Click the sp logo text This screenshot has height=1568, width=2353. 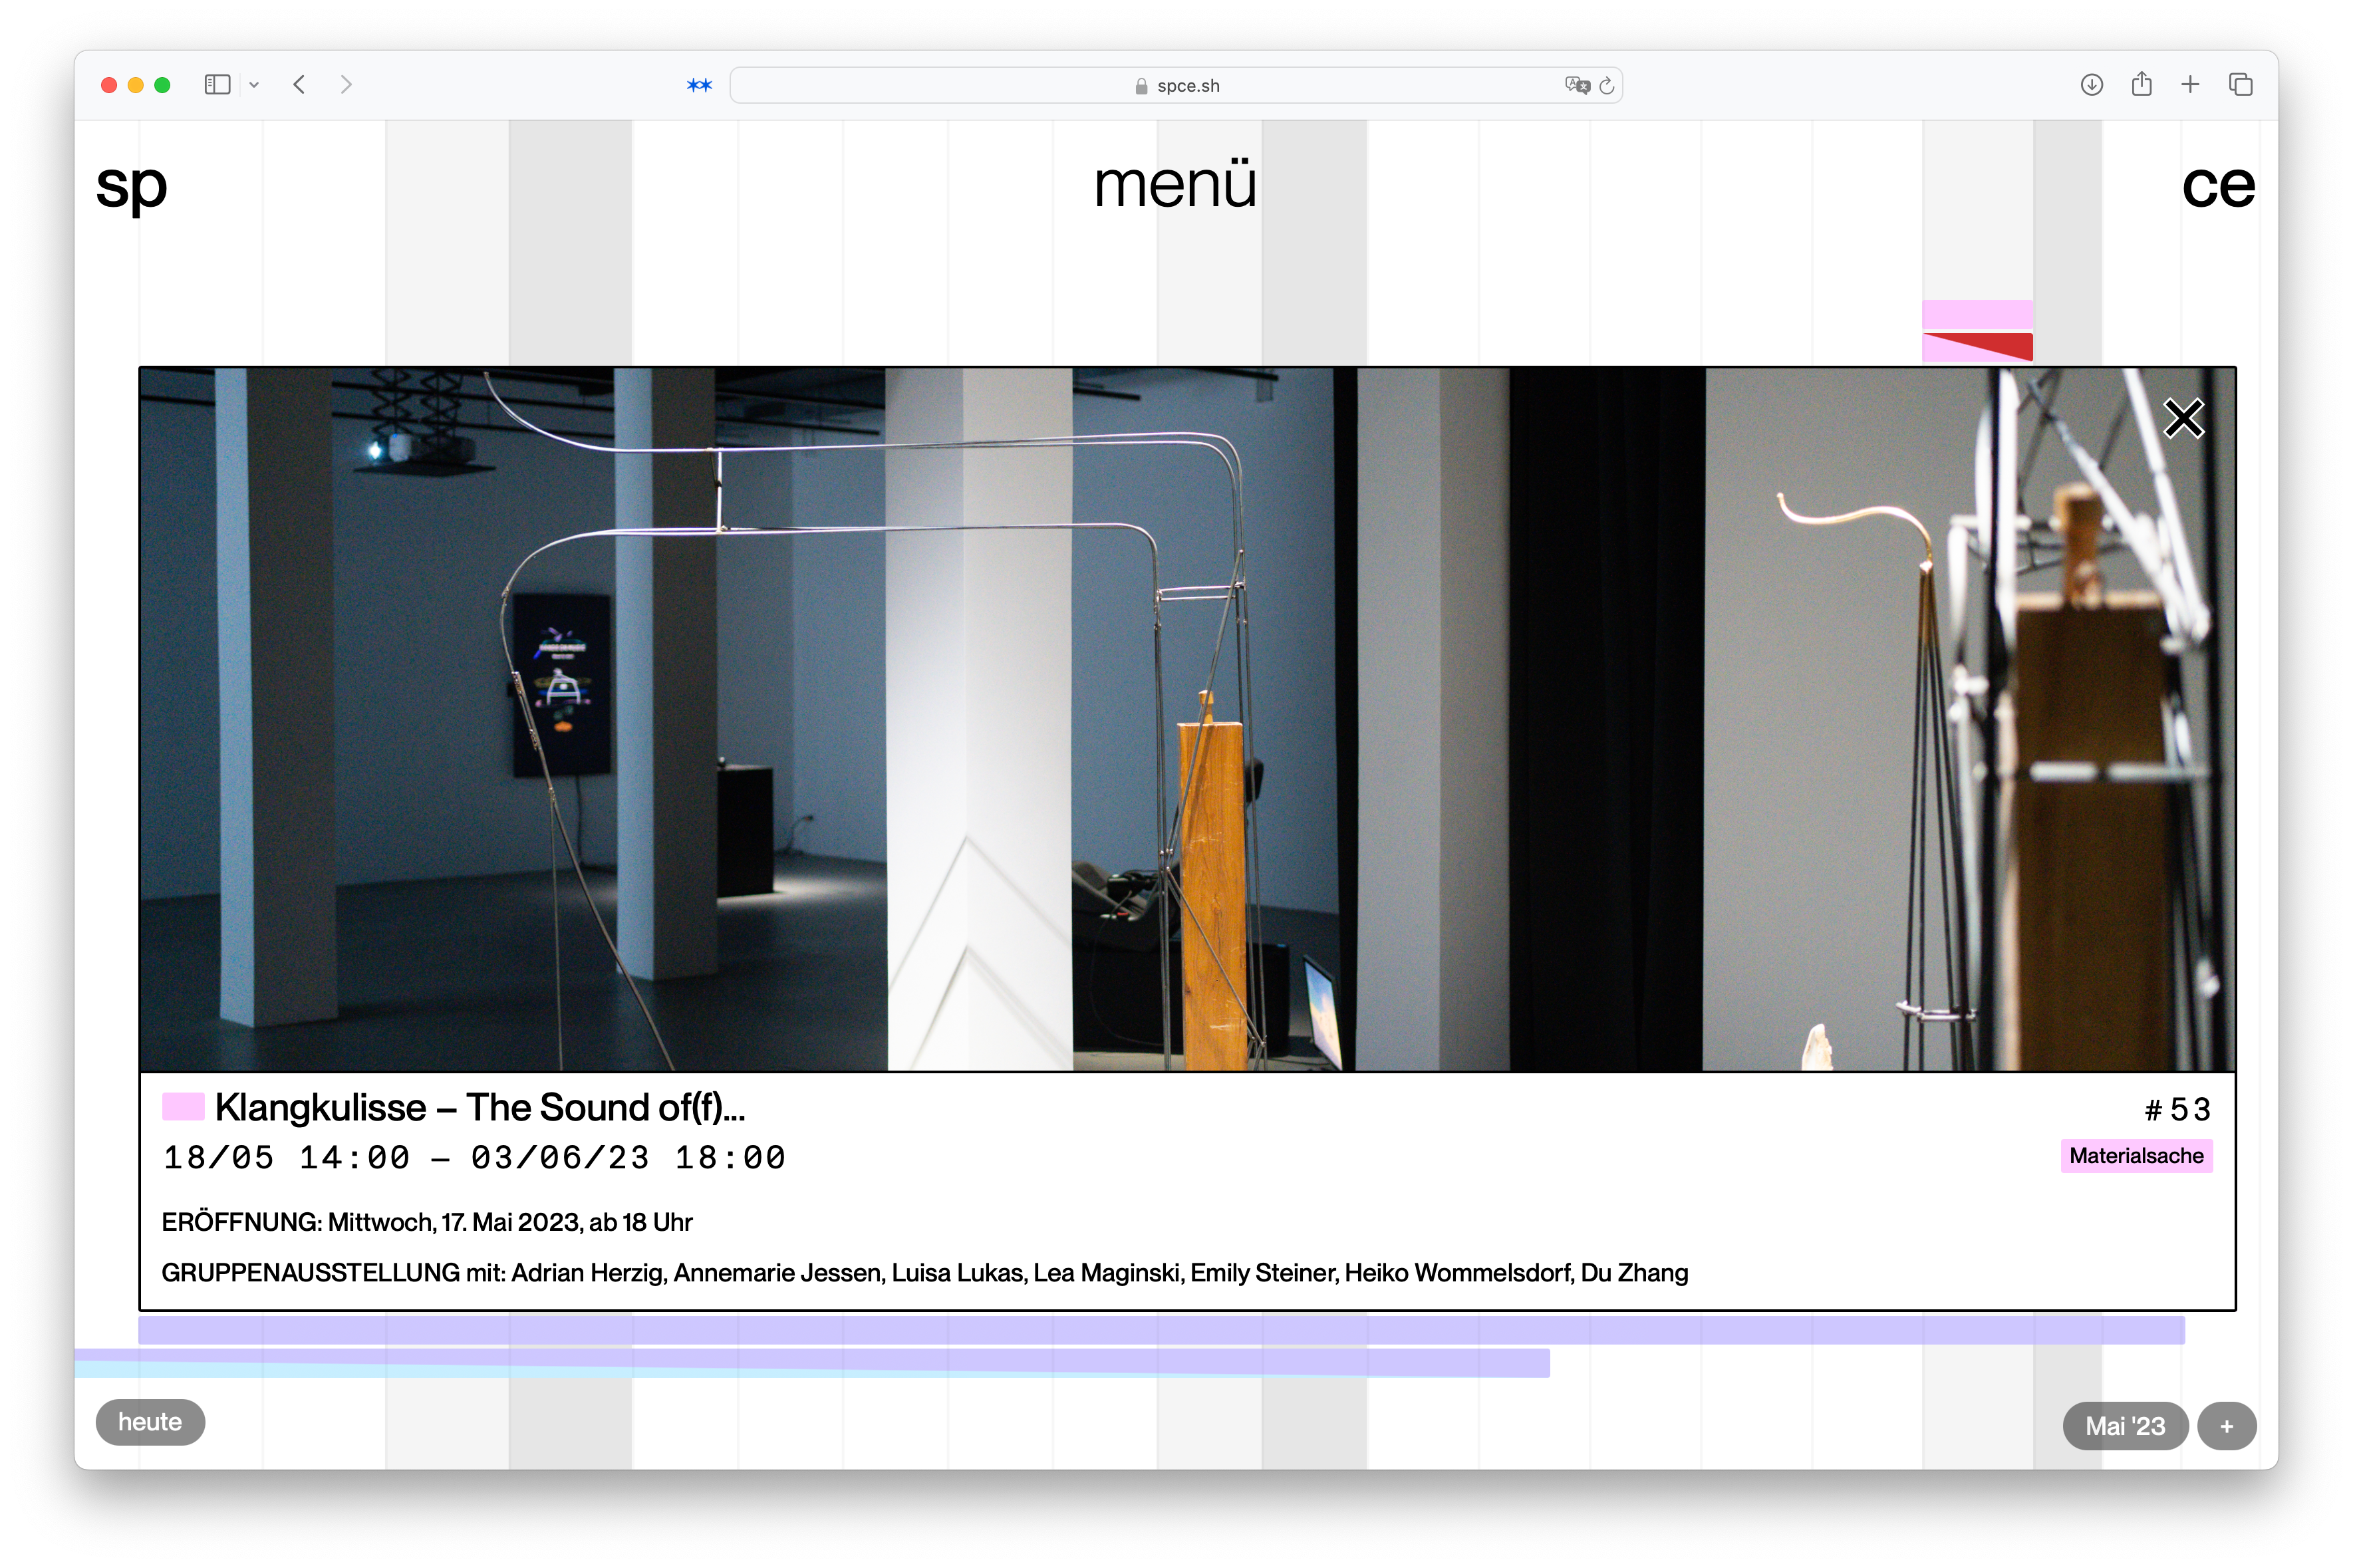pyautogui.click(x=131, y=186)
